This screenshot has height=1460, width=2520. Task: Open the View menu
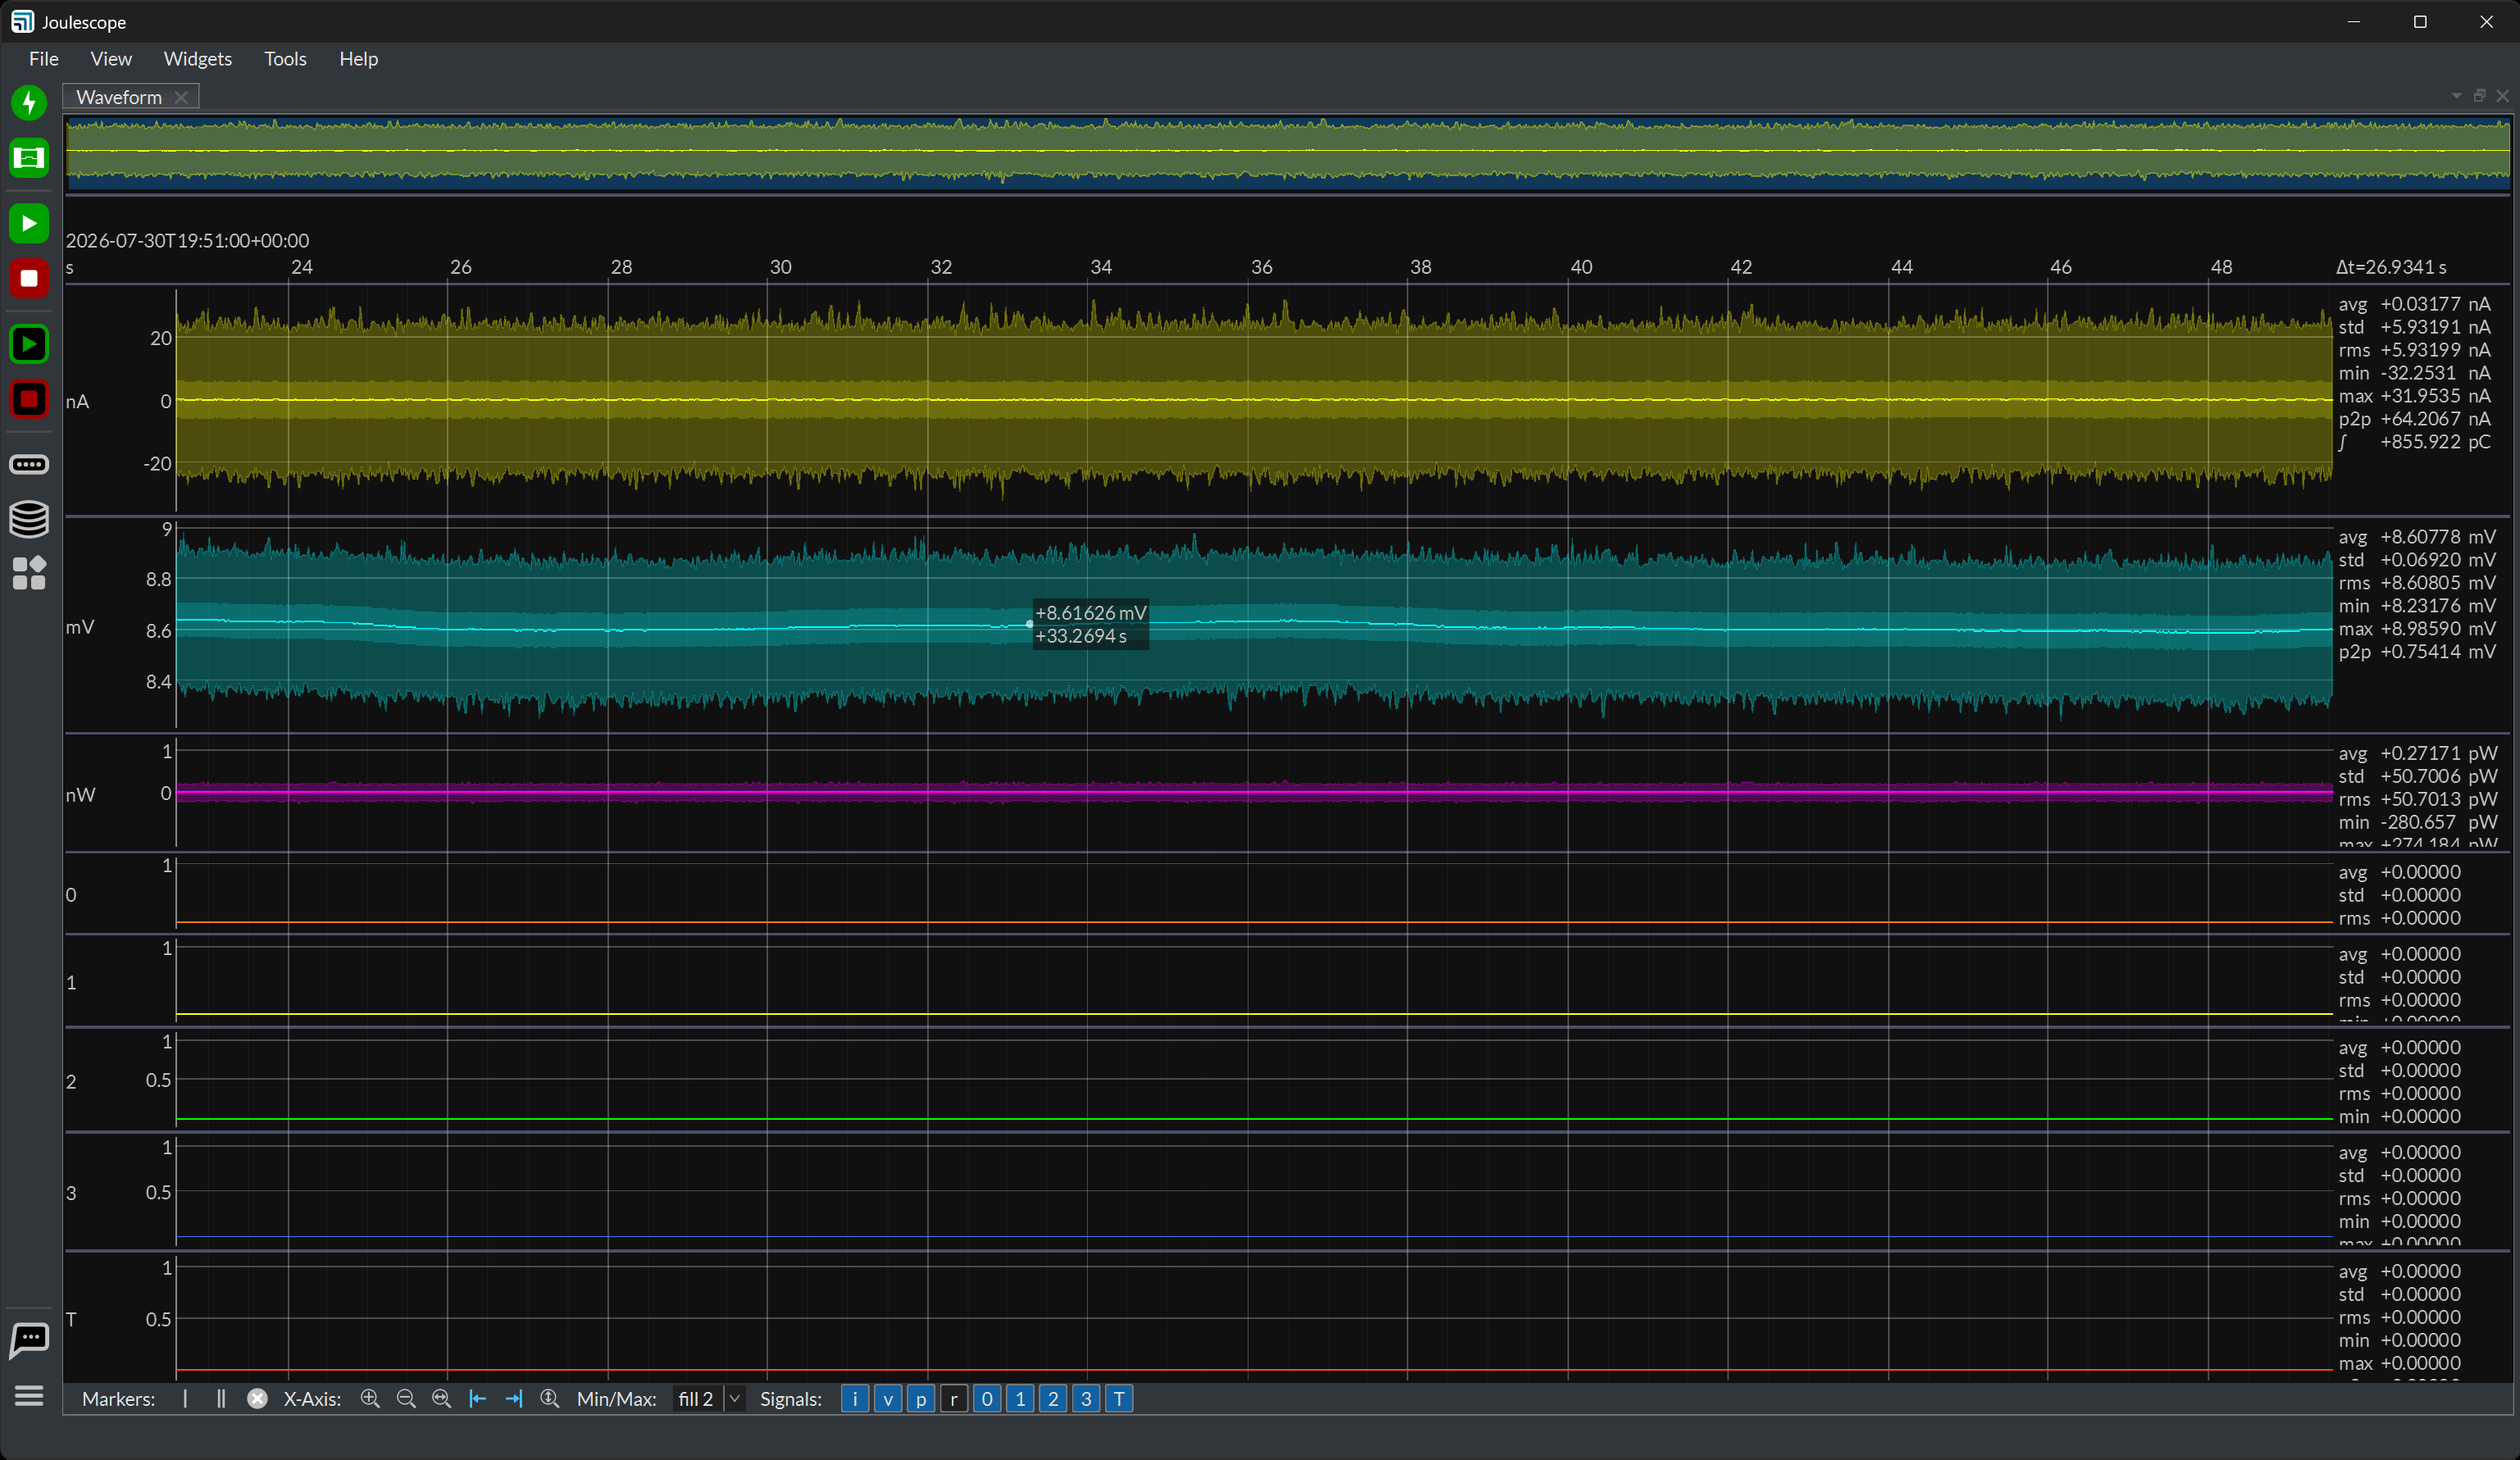111,59
